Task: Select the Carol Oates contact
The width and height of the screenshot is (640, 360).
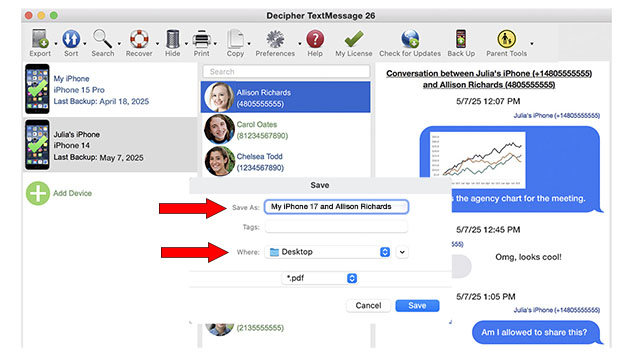Action: coord(286,129)
